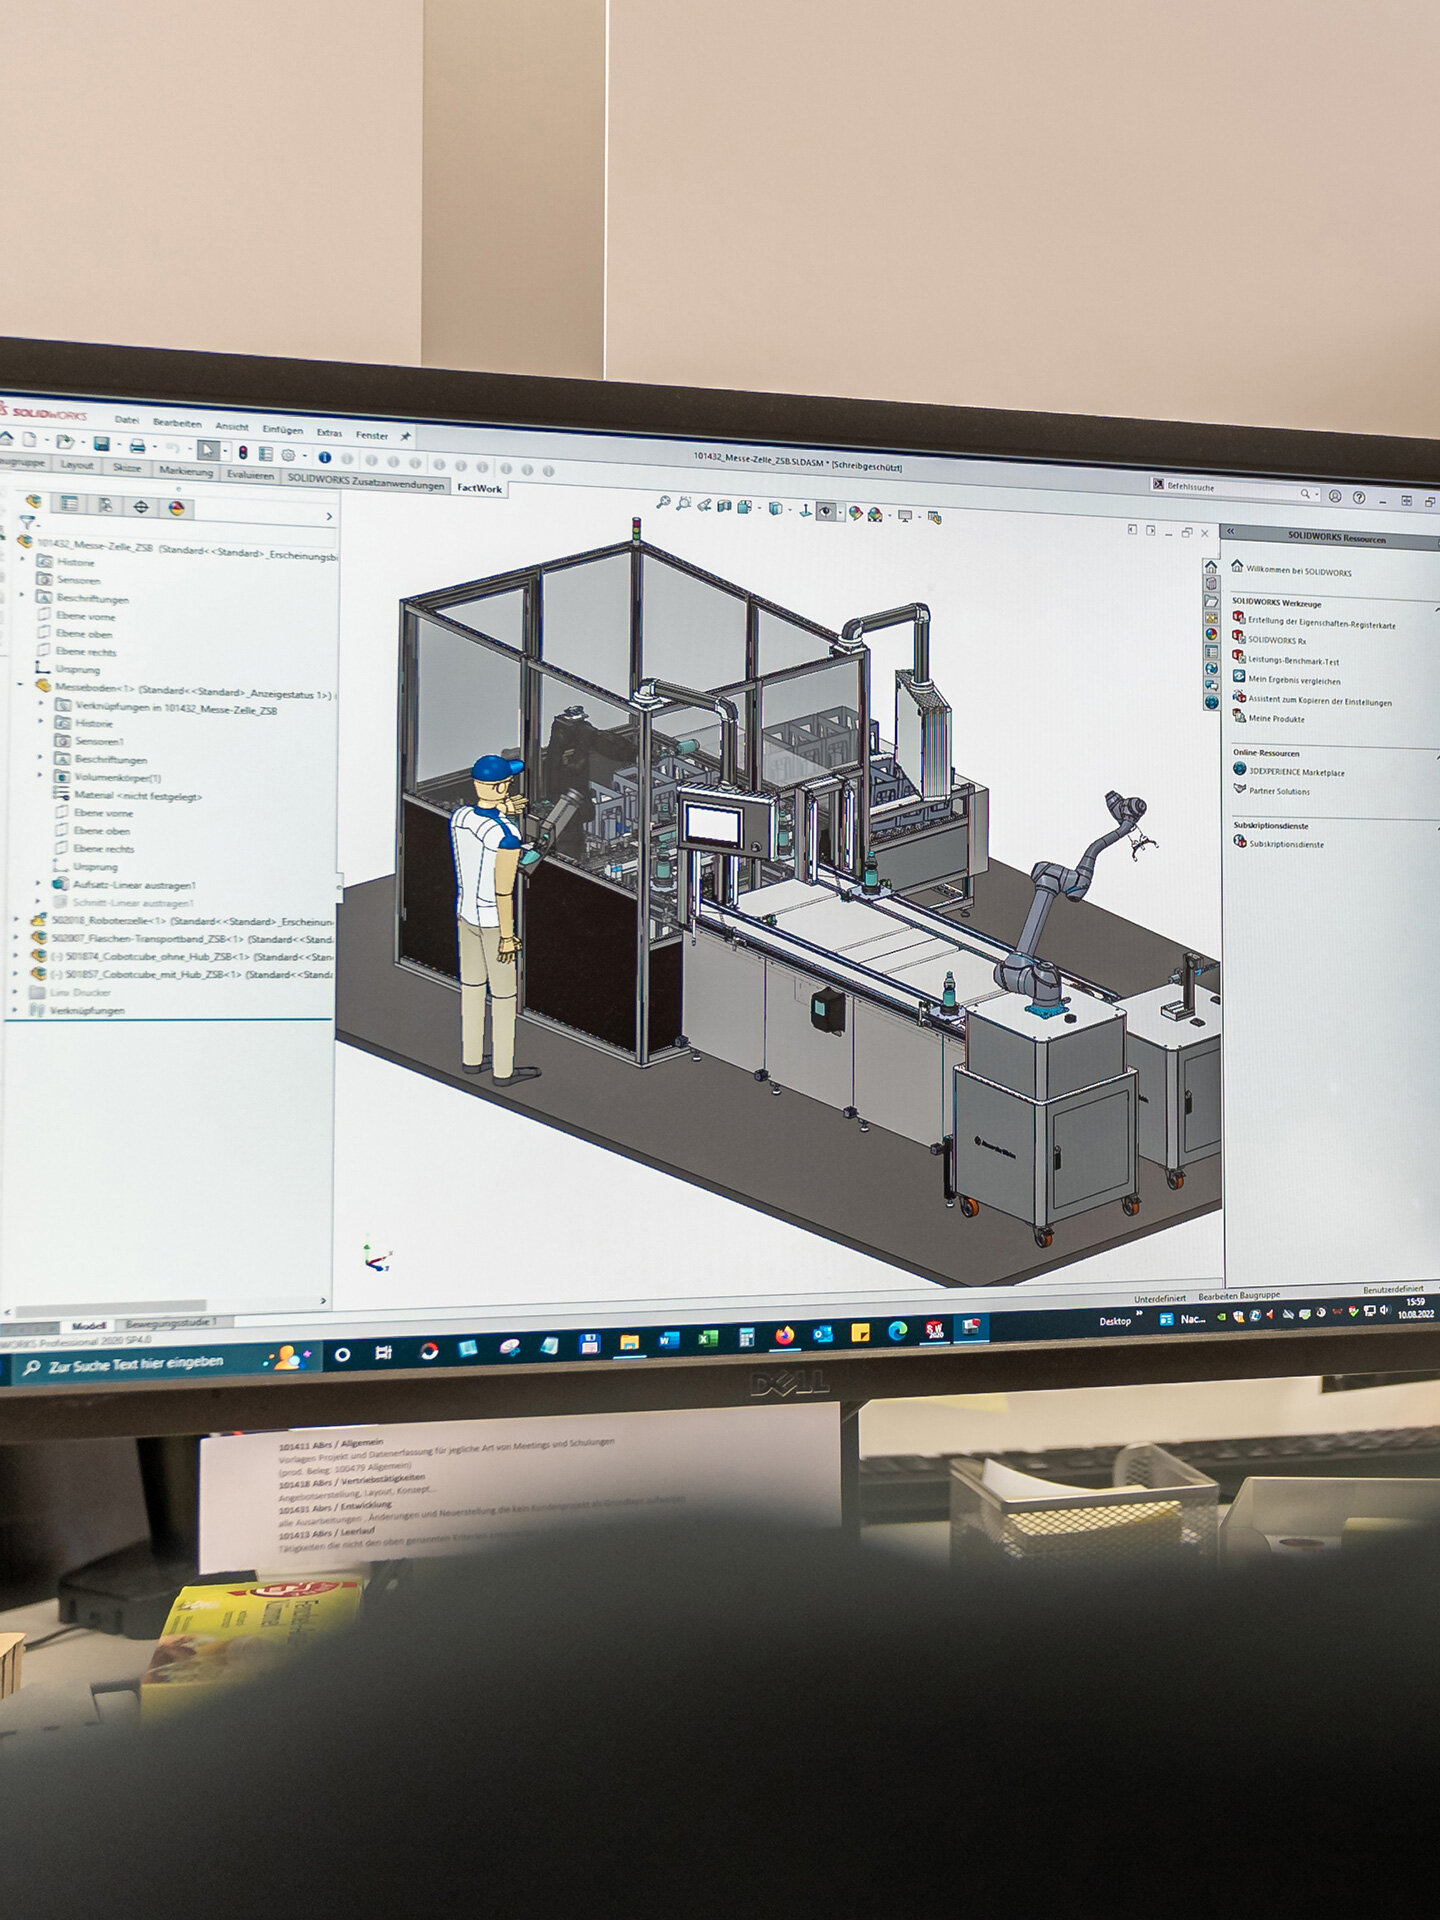The height and width of the screenshot is (1920, 1440).
Task: Click the Print icon in the toolbar
Action: [138, 446]
